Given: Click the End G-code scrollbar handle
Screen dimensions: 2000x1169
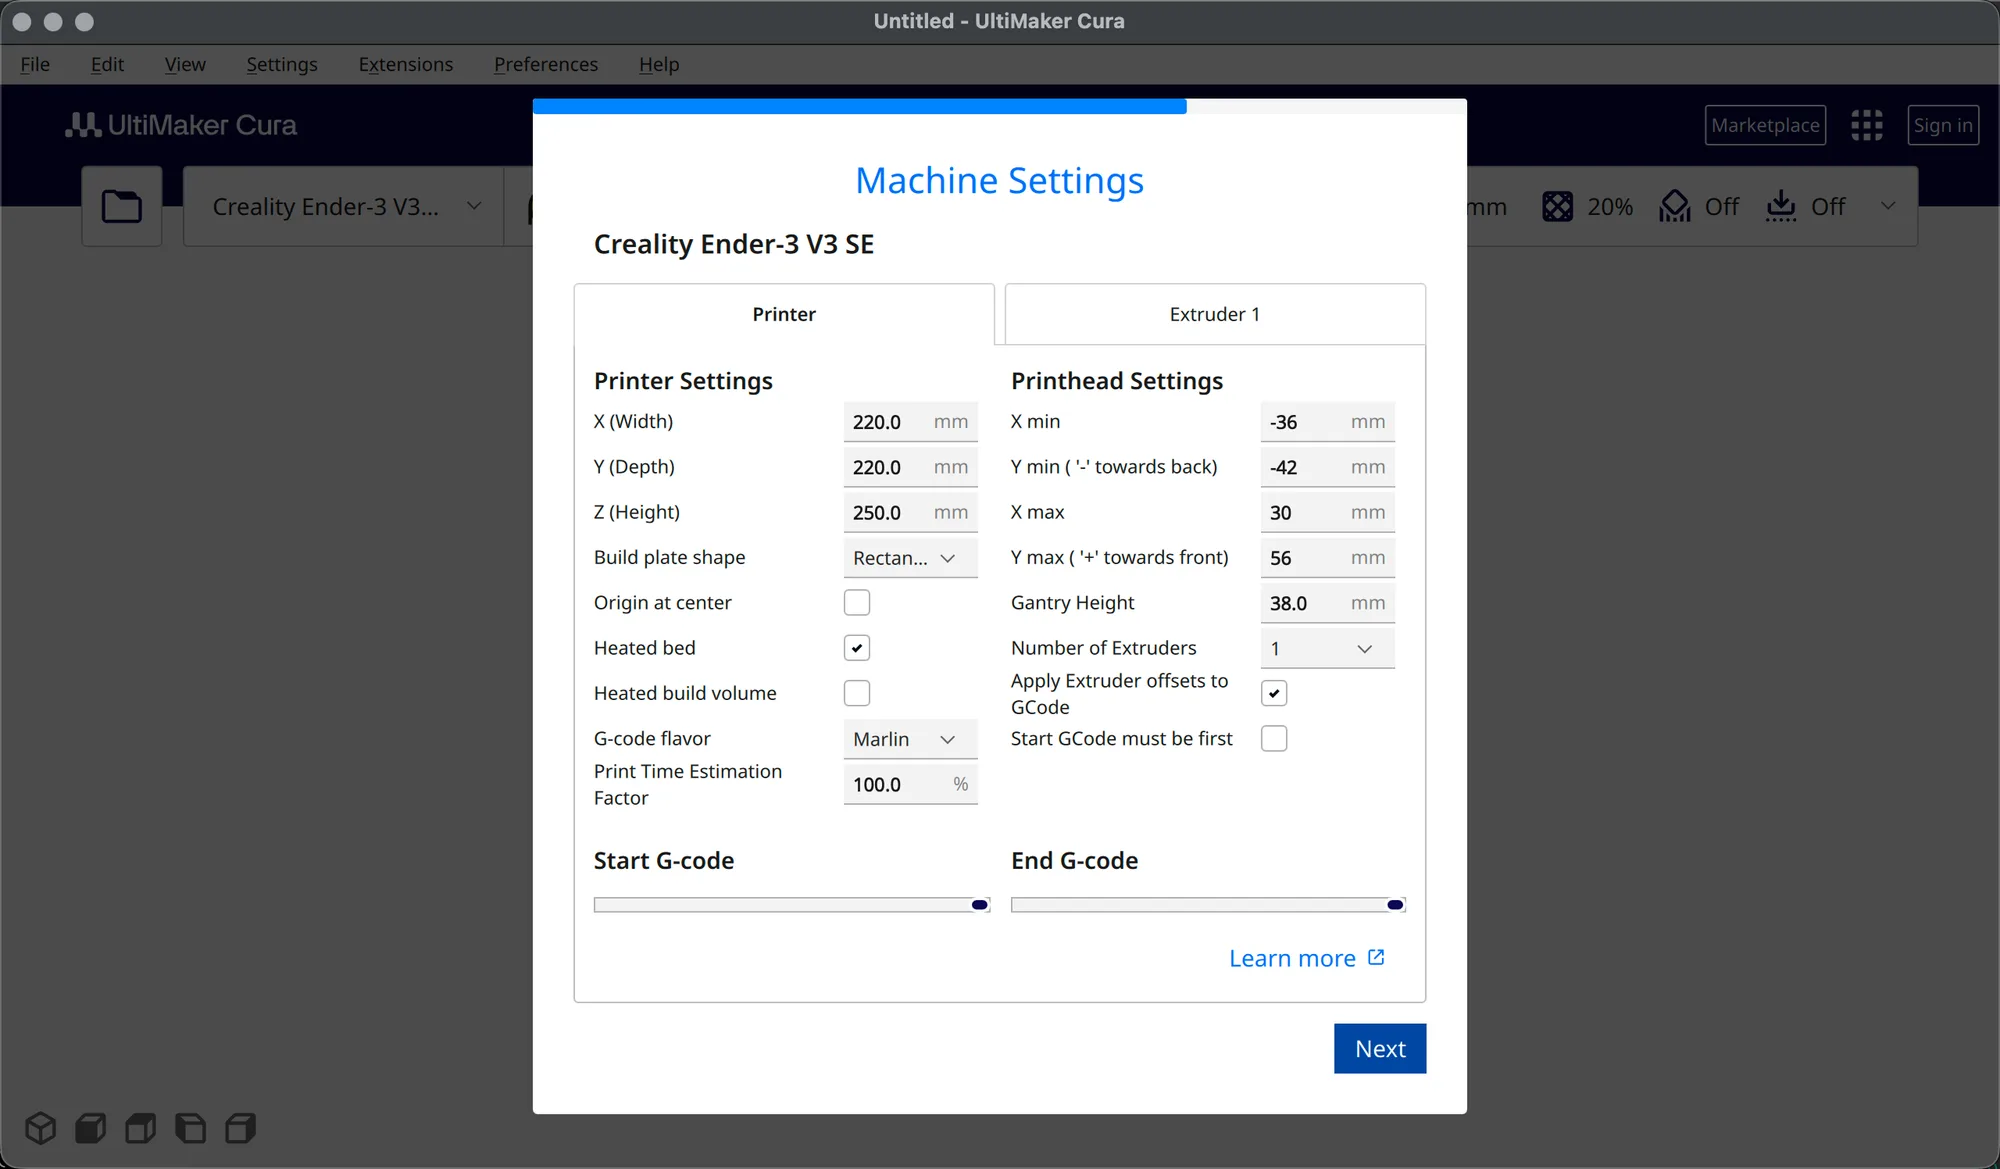Looking at the screenshot, I should click(1395, 904).
